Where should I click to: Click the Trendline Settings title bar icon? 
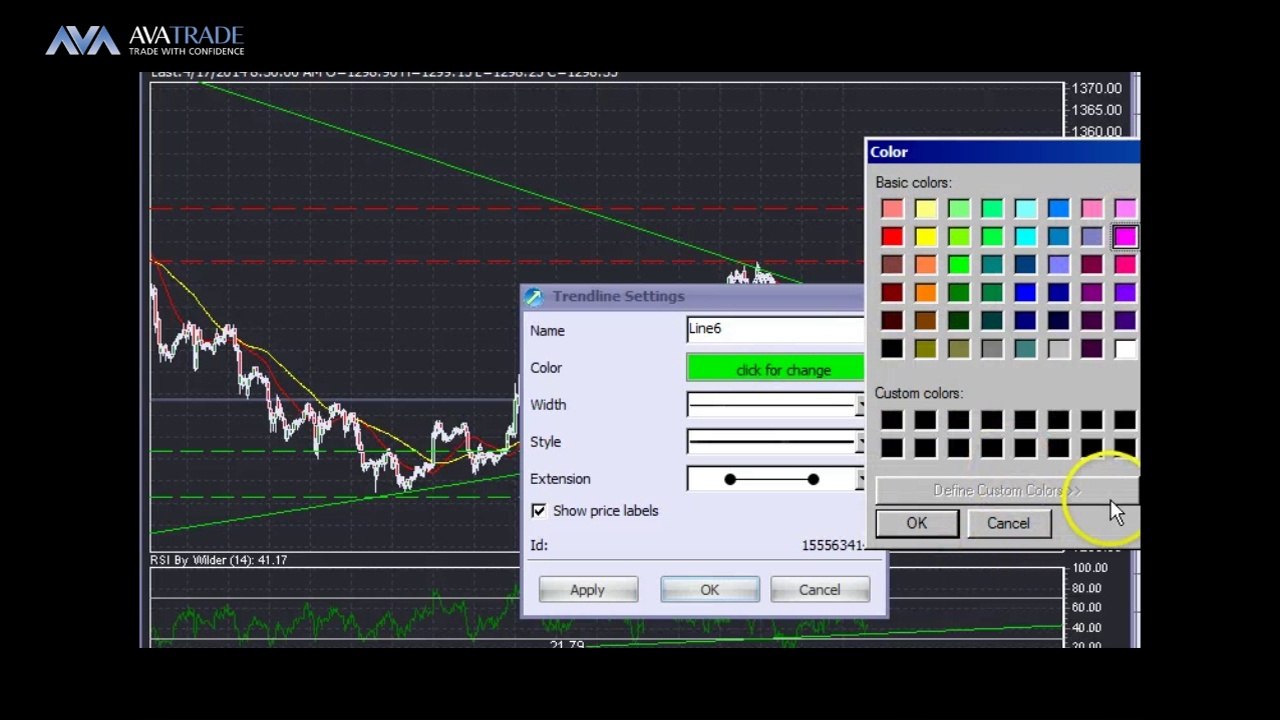tap(534, 297)
